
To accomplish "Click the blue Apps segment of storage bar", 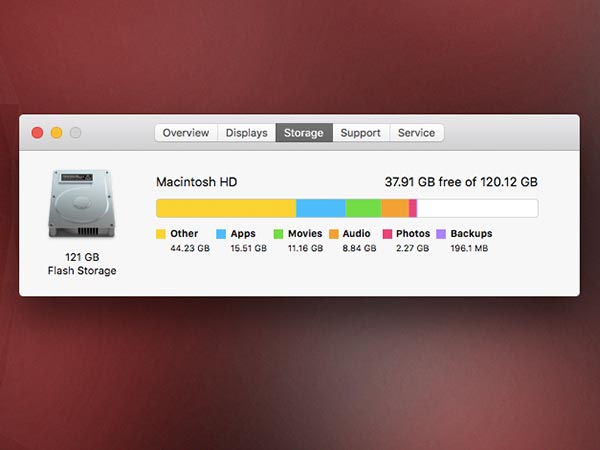I will [x=321, y=208].
